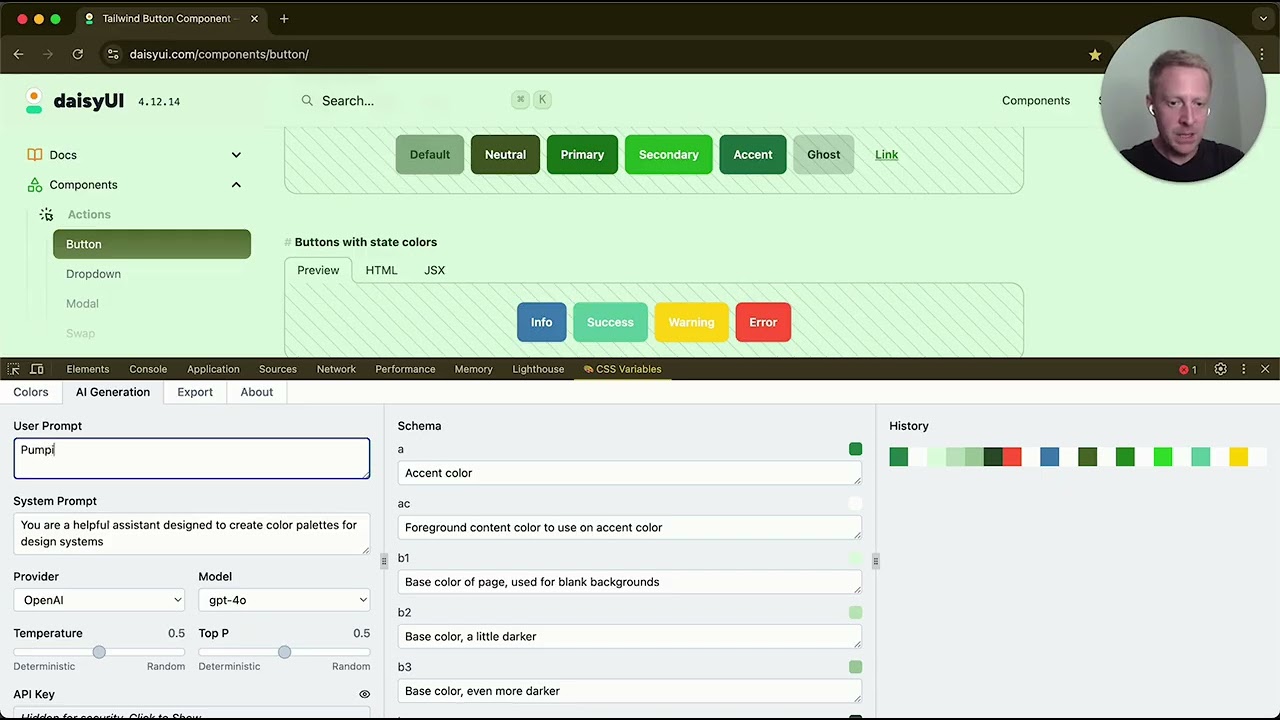1280x720 pixels.
Task: Click the Components sidebar icon
Action: click(x=35, y=185)
